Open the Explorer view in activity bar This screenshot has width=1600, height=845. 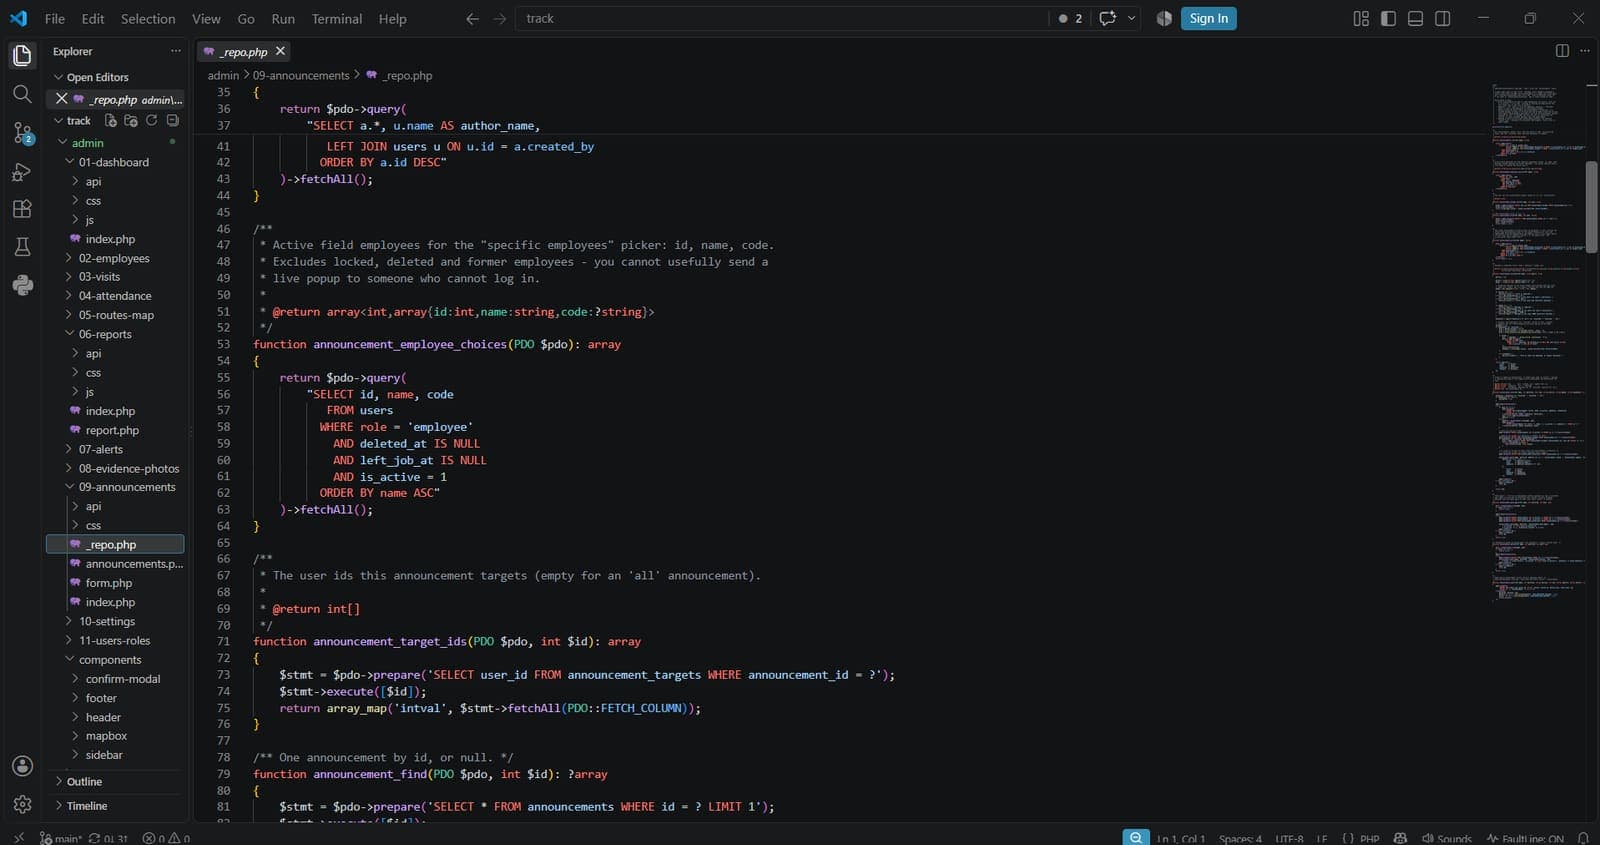[x=22, y=56]
